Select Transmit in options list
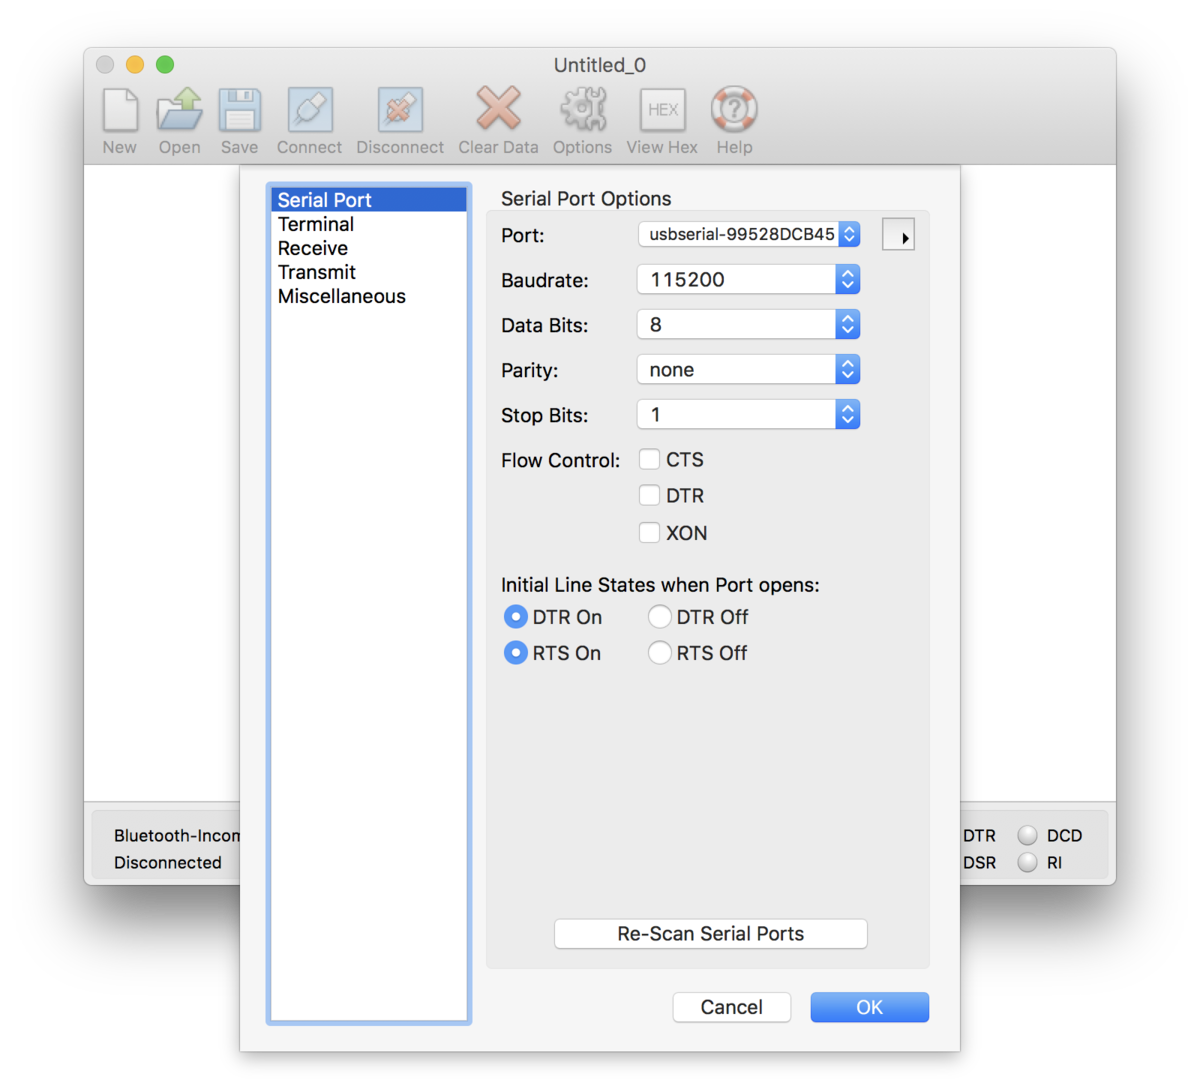Screen dimensions: 1200x1083 369,272
